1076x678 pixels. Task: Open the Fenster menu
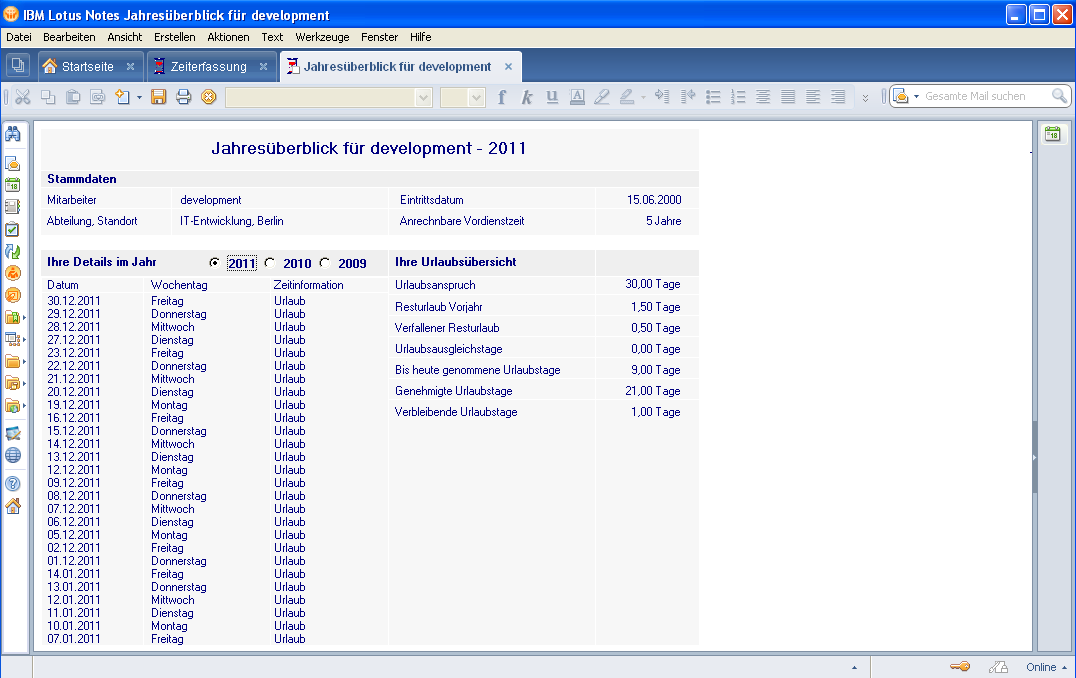pyautogui.click(x=379, y=37)
